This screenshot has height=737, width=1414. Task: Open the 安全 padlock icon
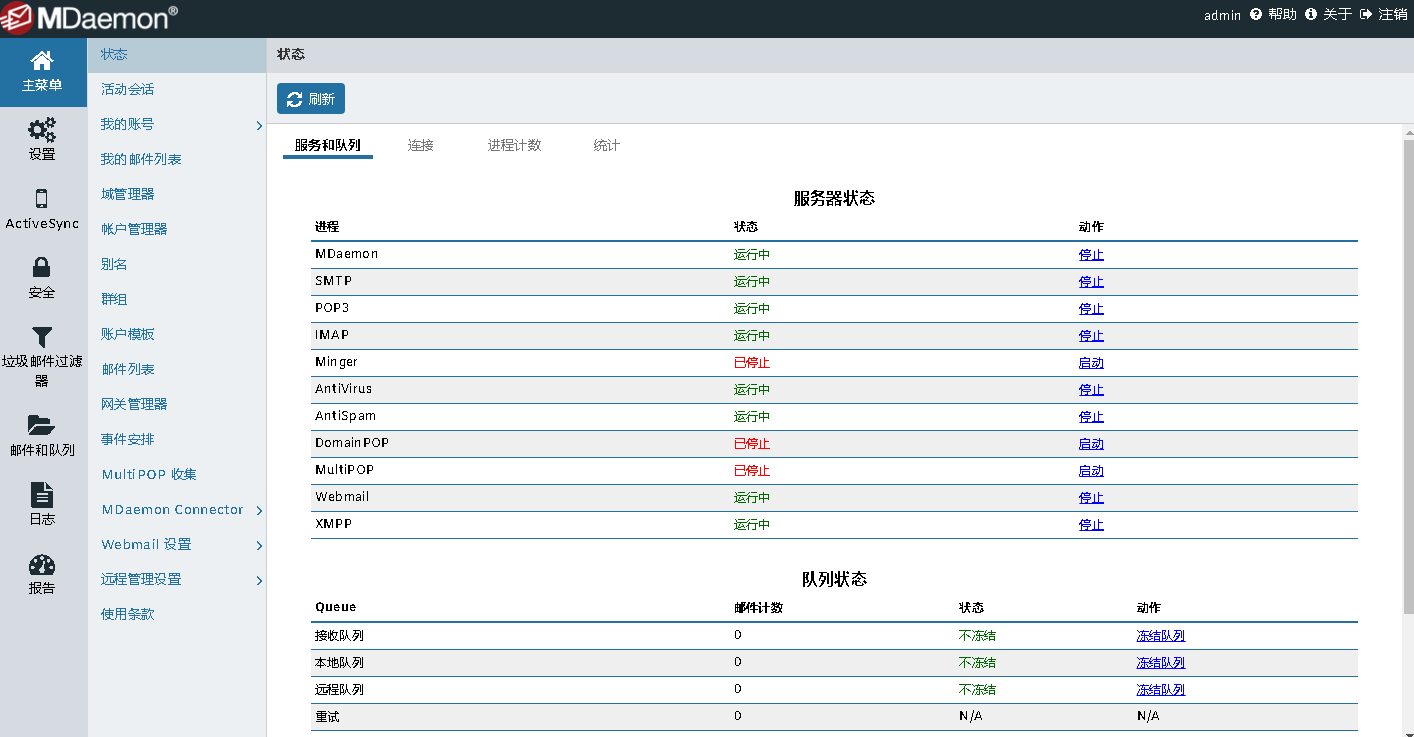42,268
